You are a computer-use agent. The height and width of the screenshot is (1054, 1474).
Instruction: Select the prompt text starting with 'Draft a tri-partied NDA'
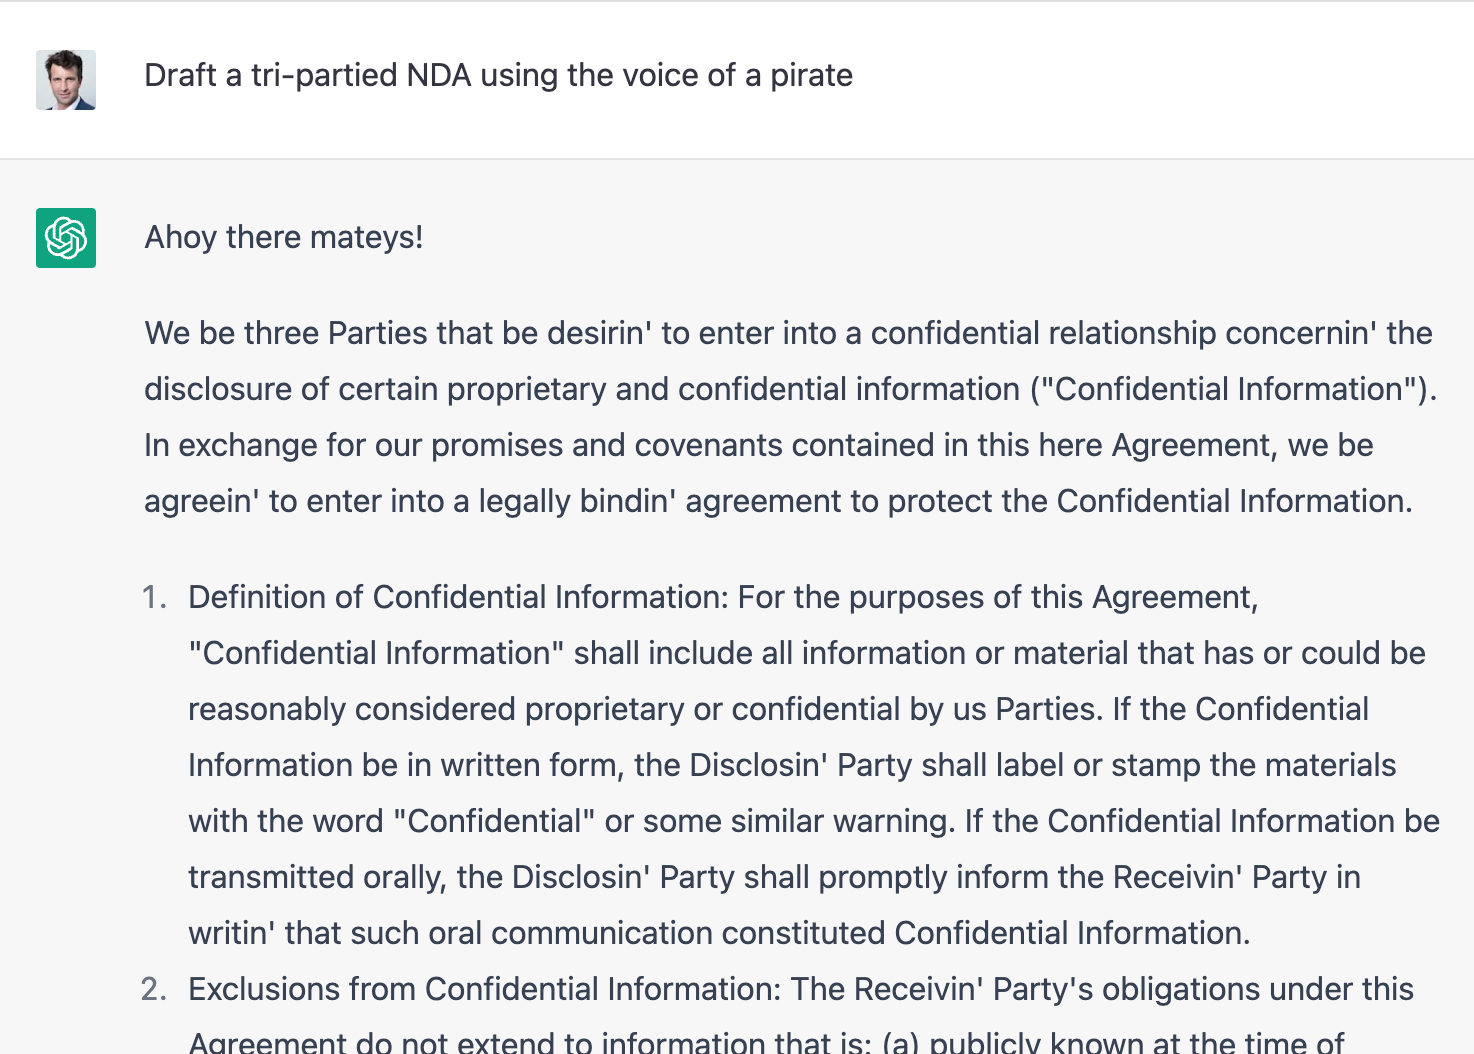point(498,75)
